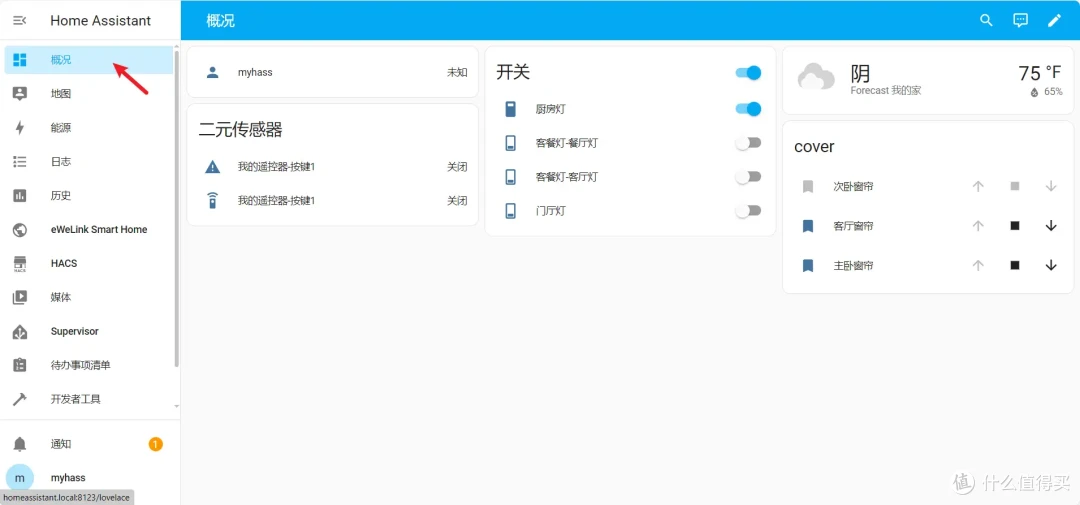Viewport: 1080px width, 505px height.
Task: Open the 日志 logbook sidebar item
Action: [x=89, y=161]
